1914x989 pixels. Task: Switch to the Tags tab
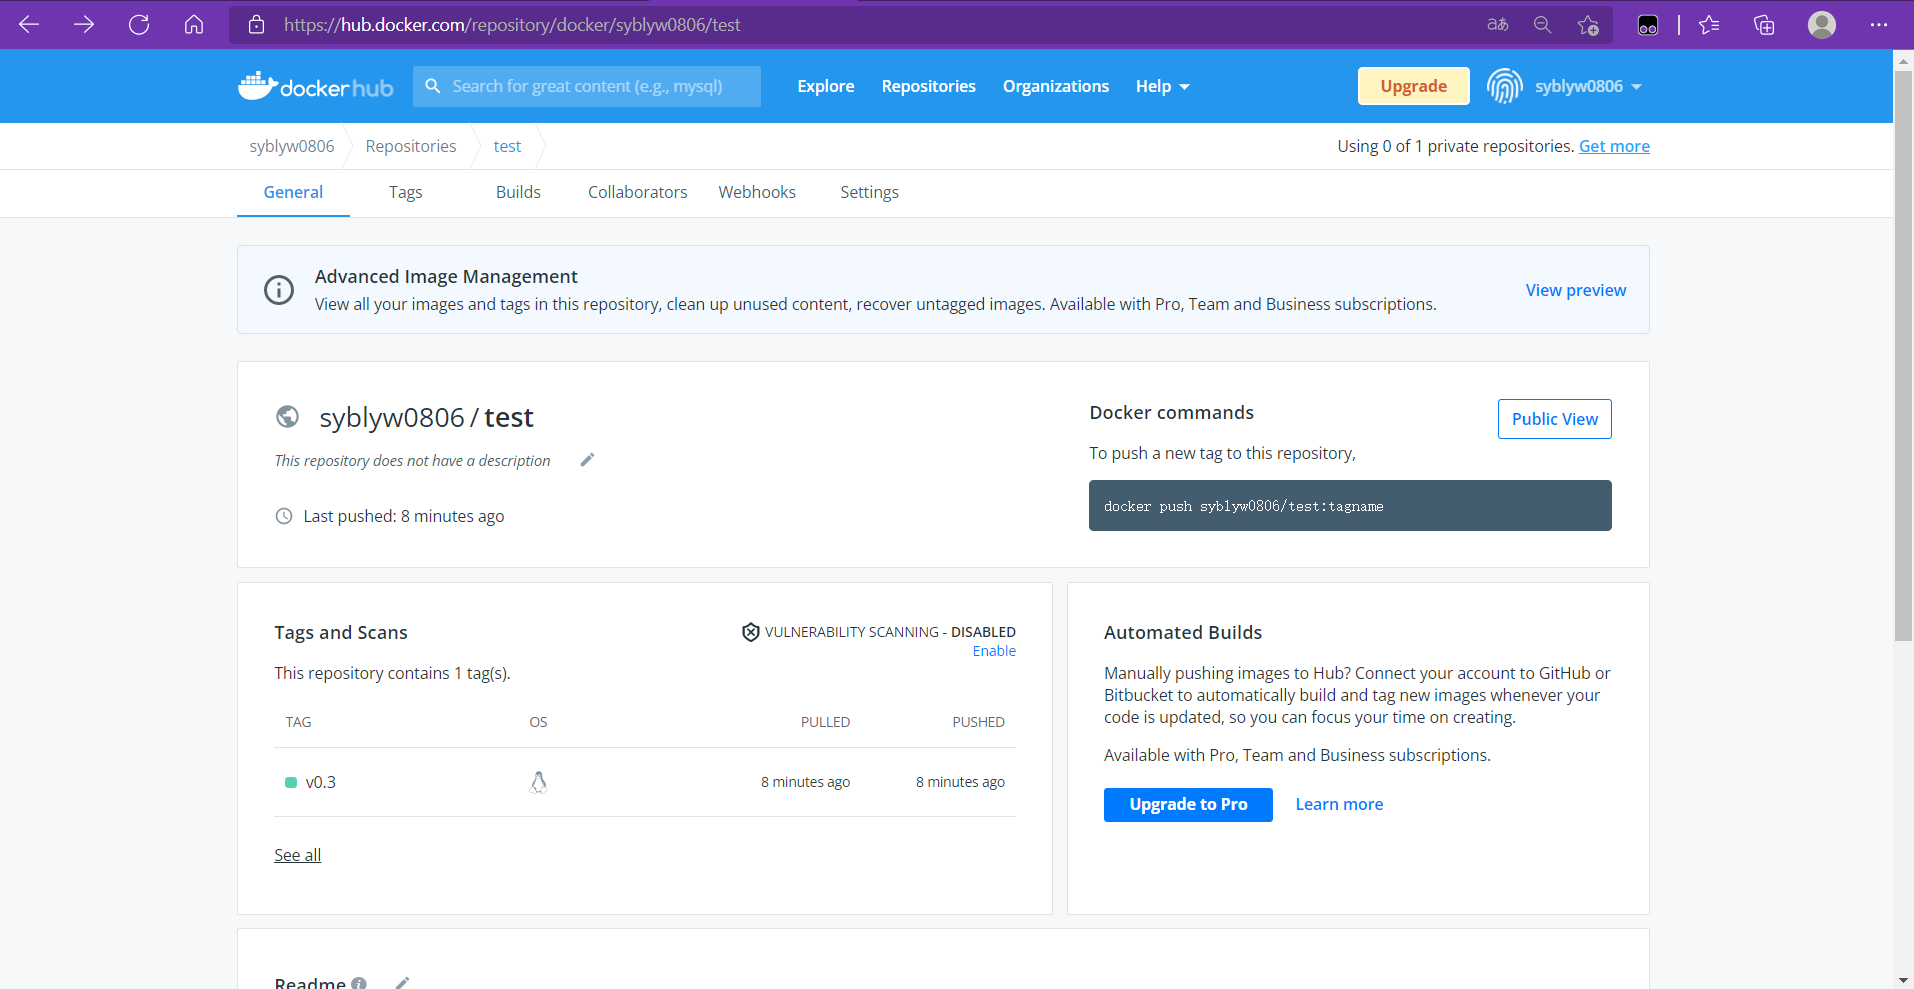click(x=405, y=192)
